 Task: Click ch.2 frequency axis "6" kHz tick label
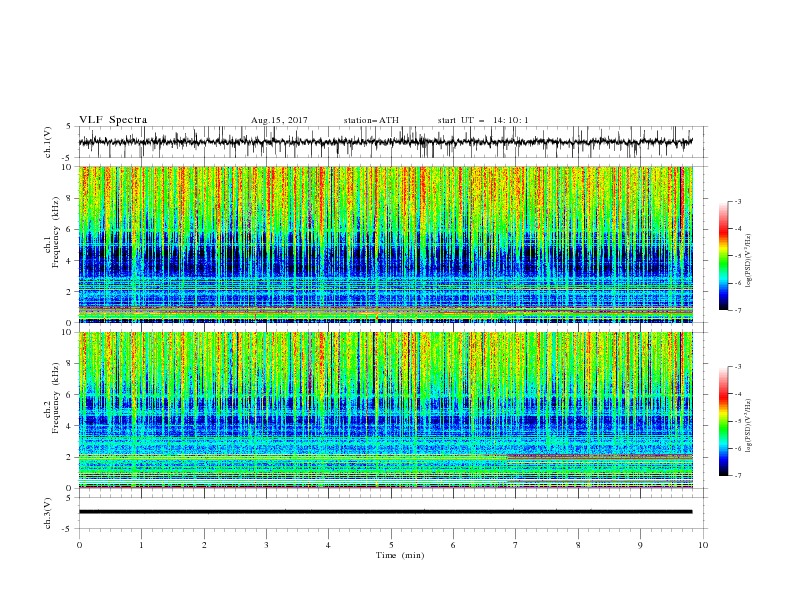pyautogui.click(x=71, y=395)
